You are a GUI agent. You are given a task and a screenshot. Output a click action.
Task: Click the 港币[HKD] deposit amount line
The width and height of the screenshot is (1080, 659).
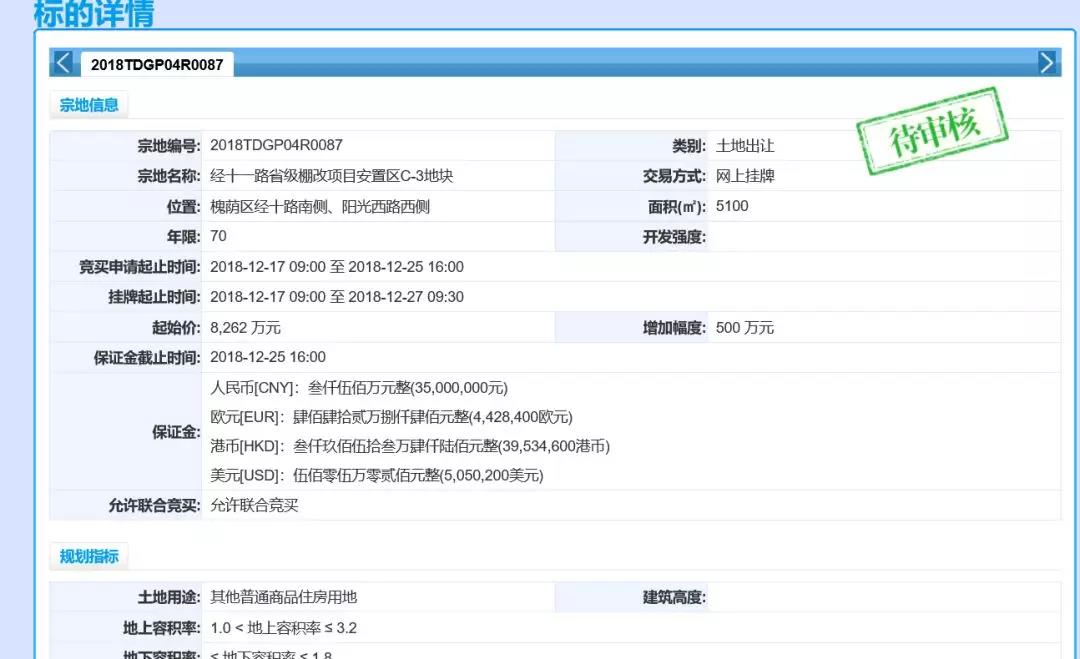(x=409, y=446)
